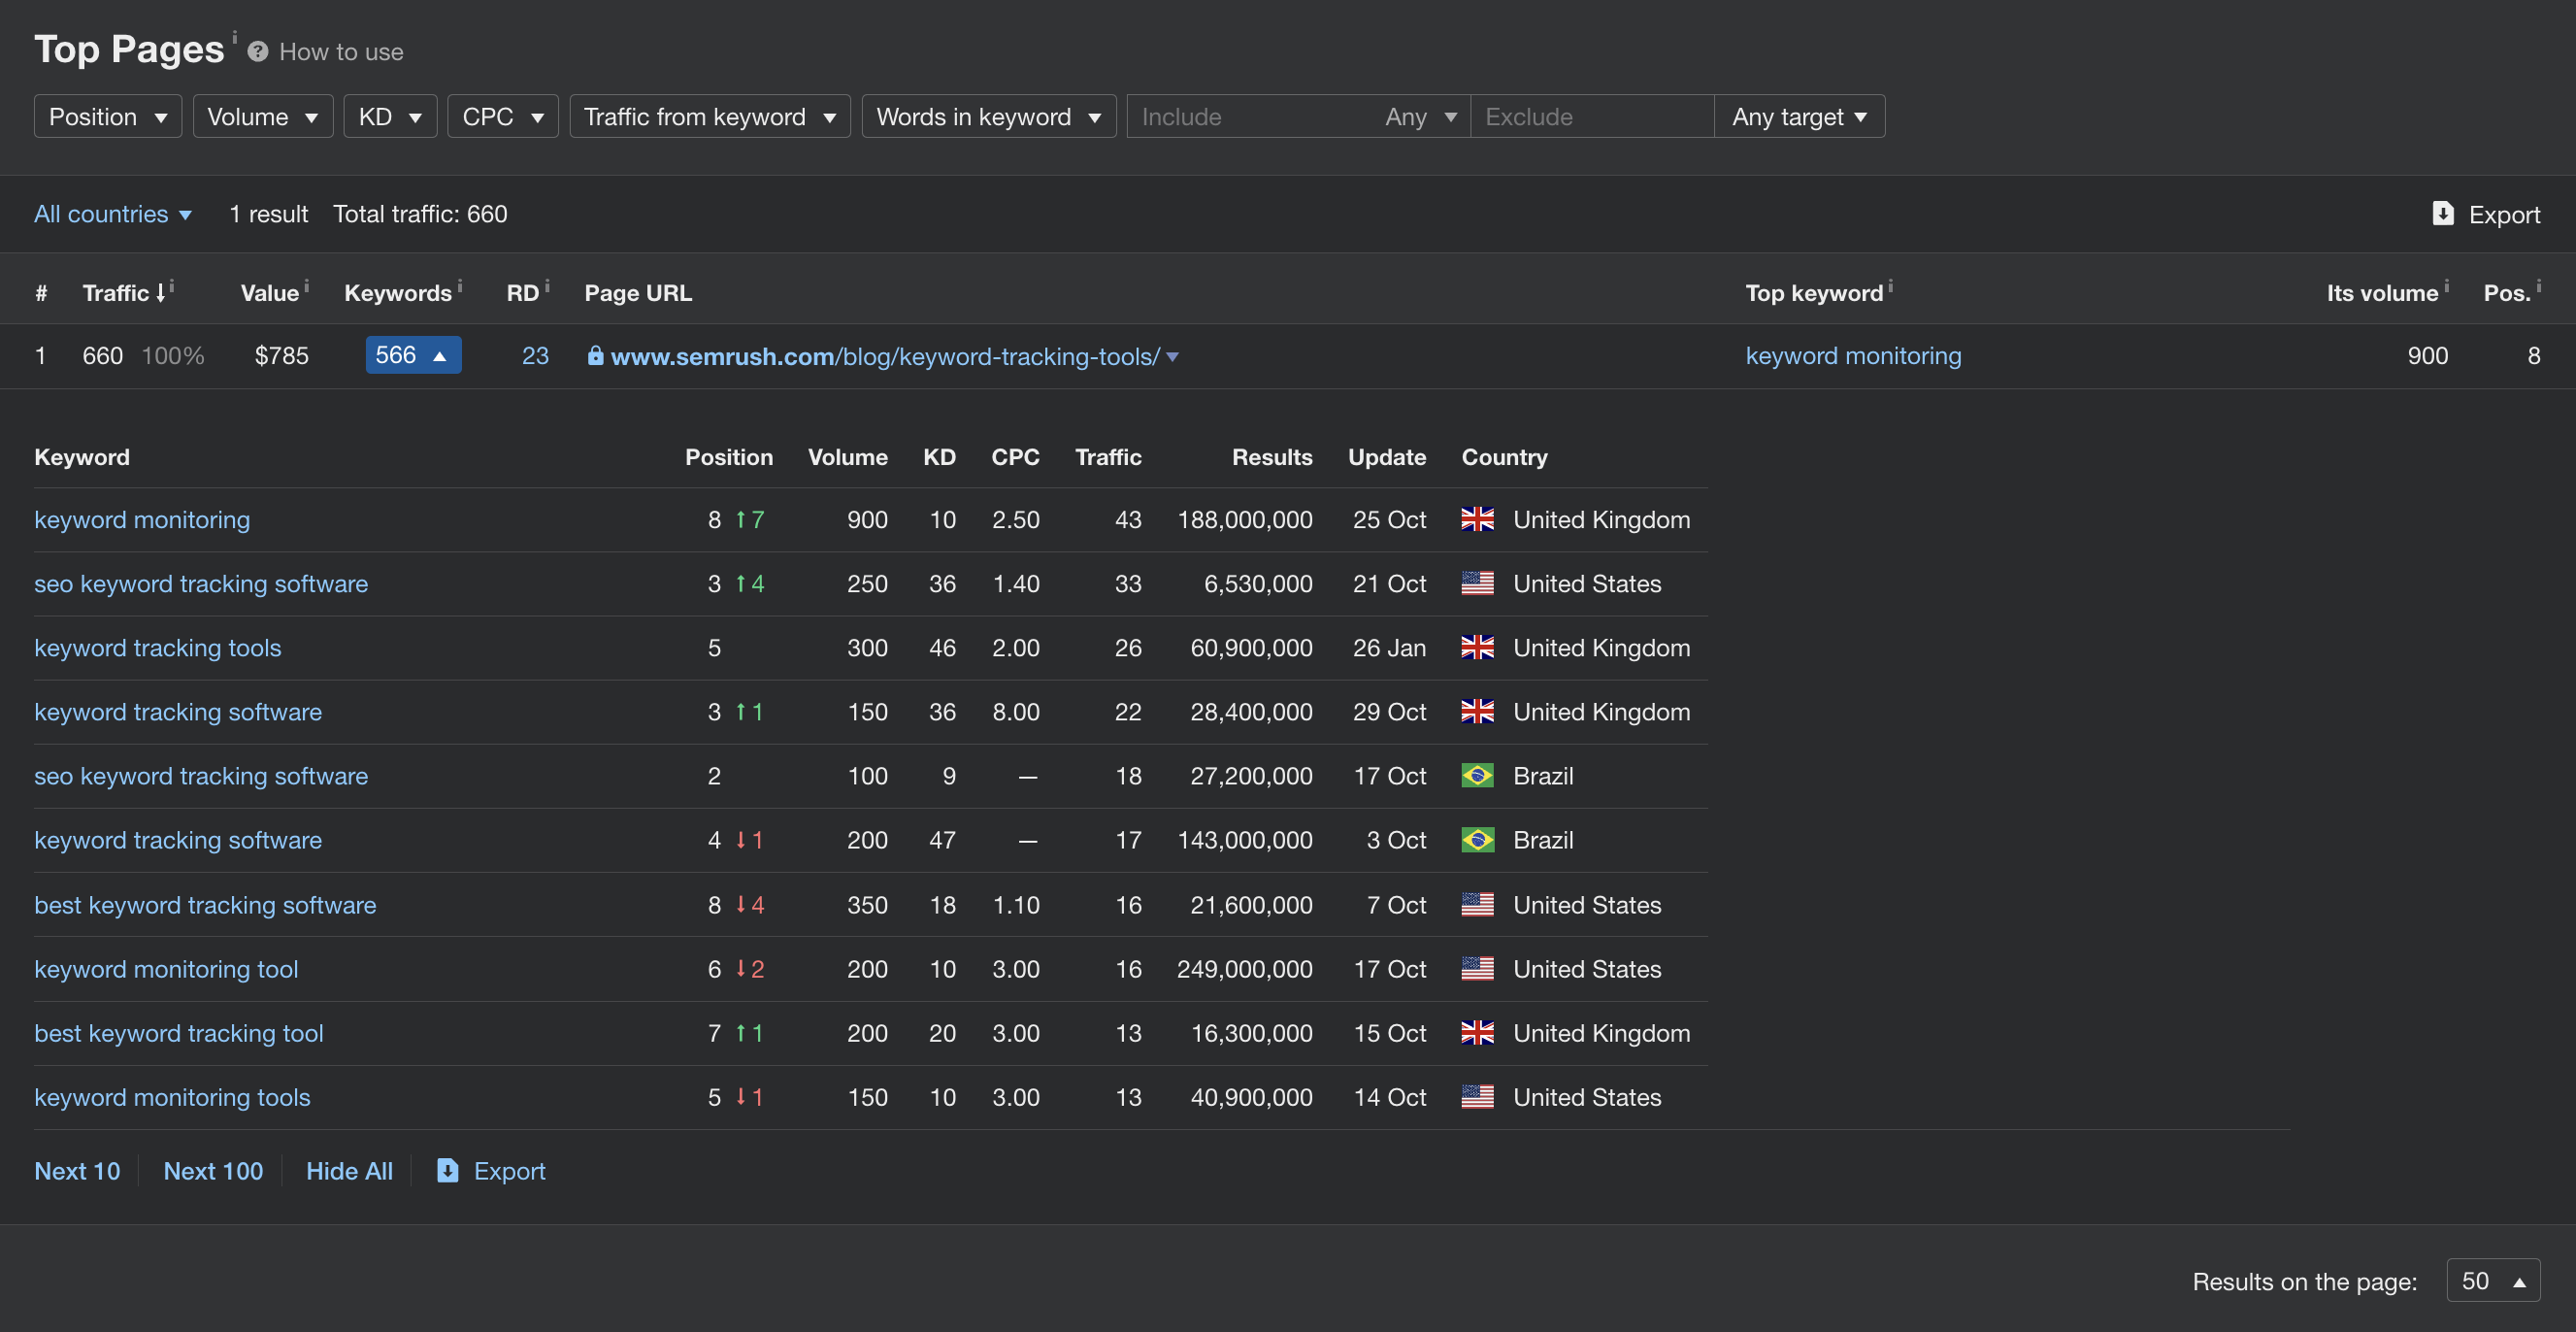
Task: Open the Volume filter dropdown
Action: pyautogui.click(x=263, y=116)
